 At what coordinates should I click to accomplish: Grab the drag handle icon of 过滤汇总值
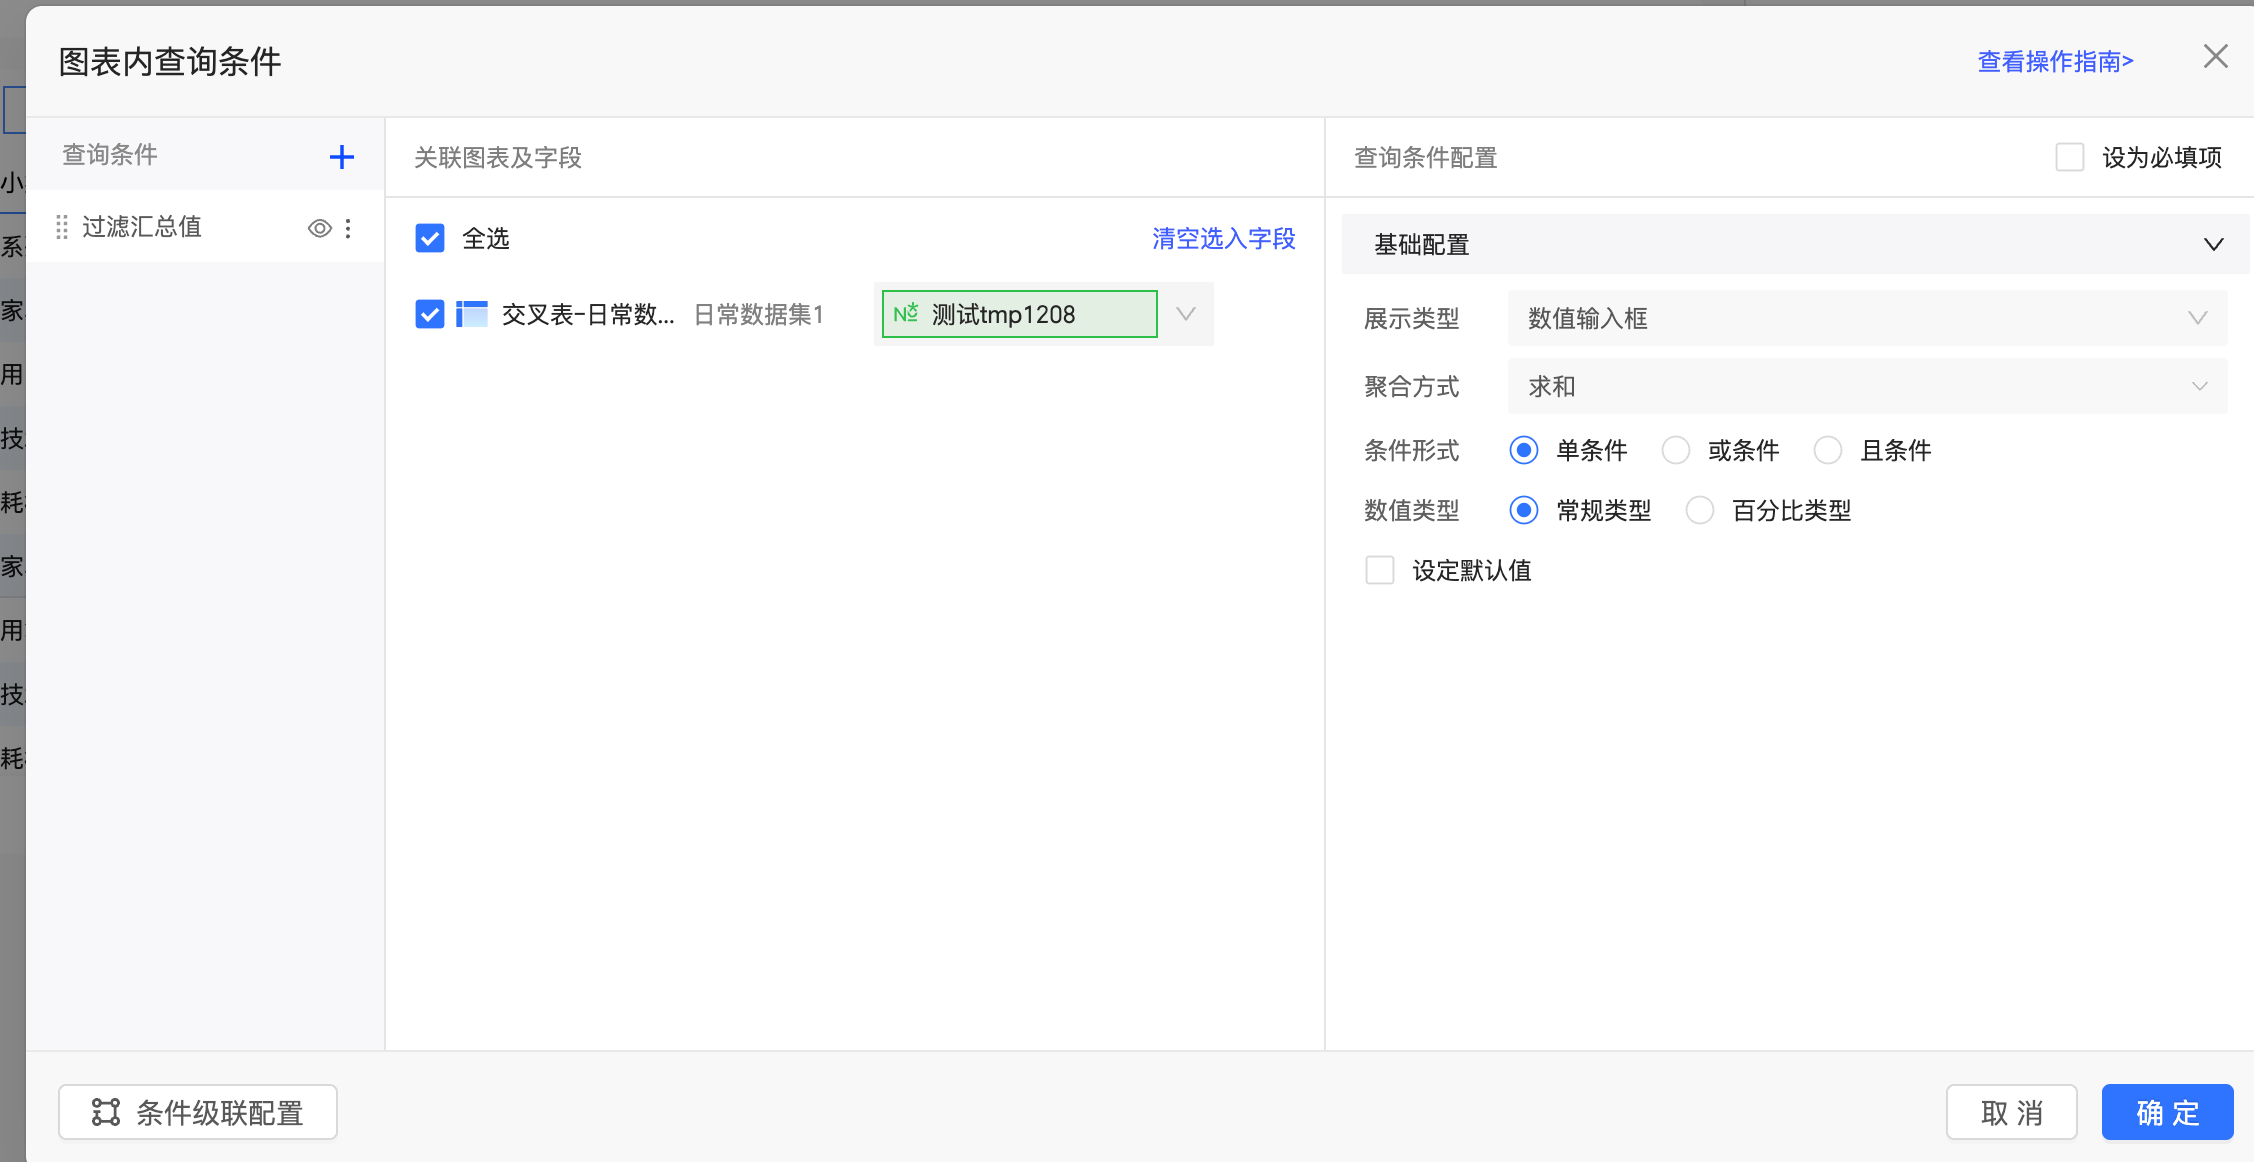tap(62, 228)
